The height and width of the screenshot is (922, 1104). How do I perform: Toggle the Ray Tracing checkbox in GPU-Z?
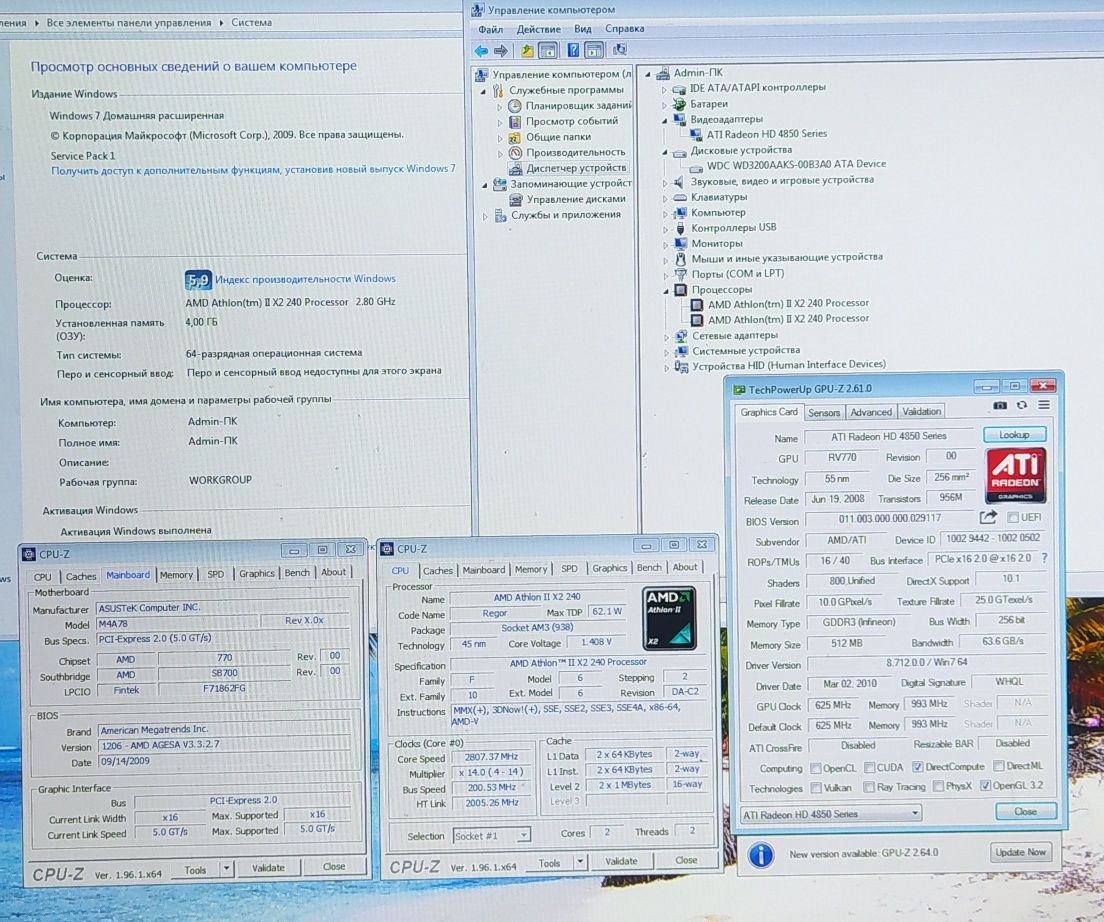[x=869, y=786]
